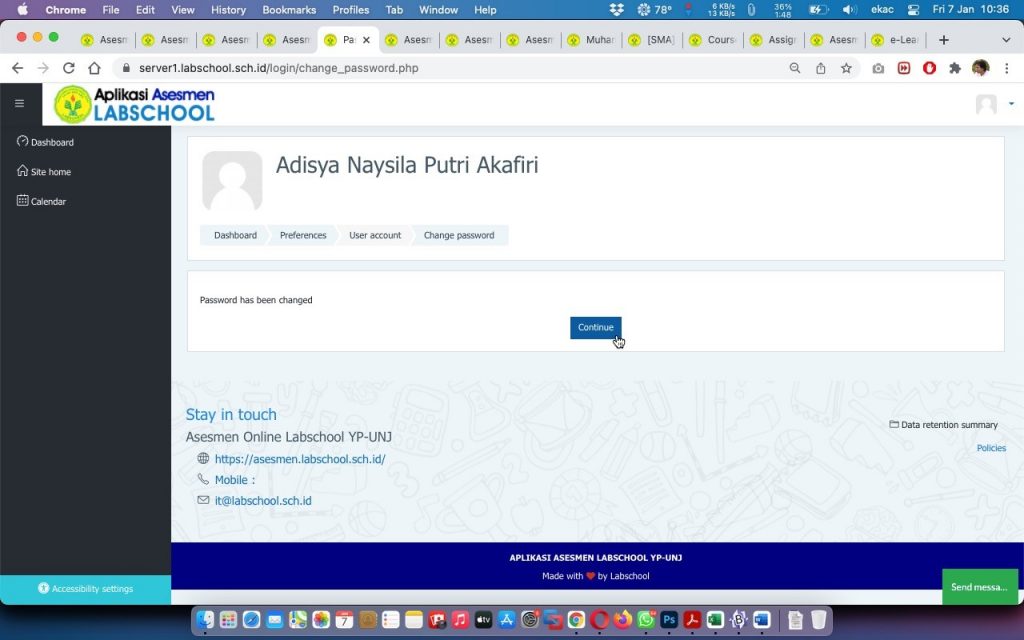Open the Trash in the dock
The image size is (1024, 640).
click(818, 619)
